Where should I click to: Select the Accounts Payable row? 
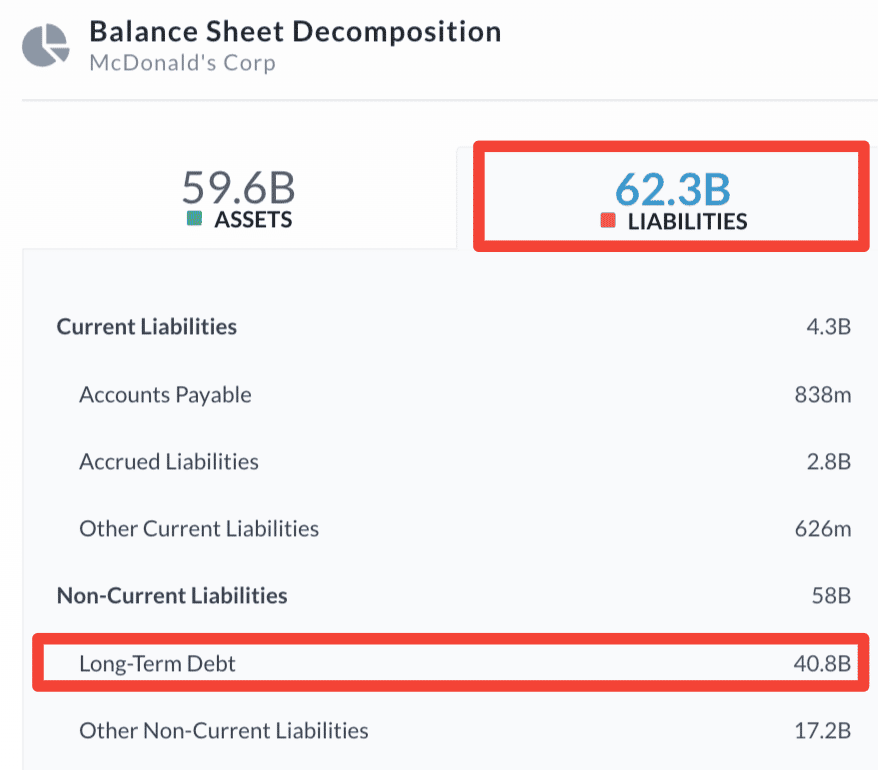[165, 395]
